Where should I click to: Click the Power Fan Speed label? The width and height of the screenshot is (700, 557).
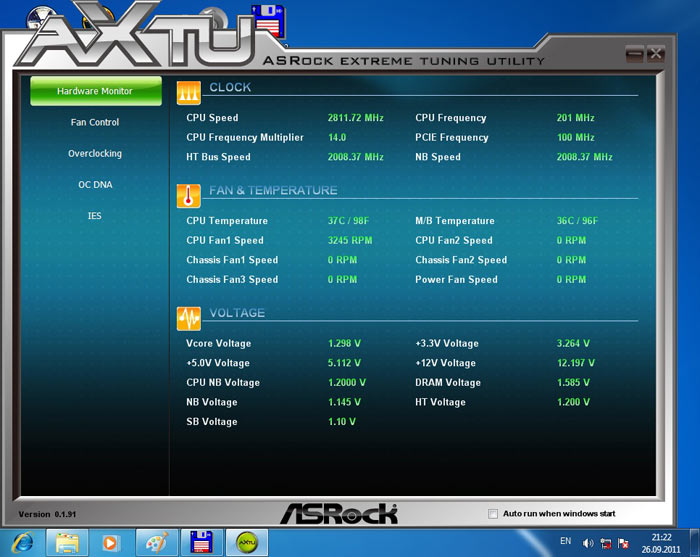coord(456,280)
